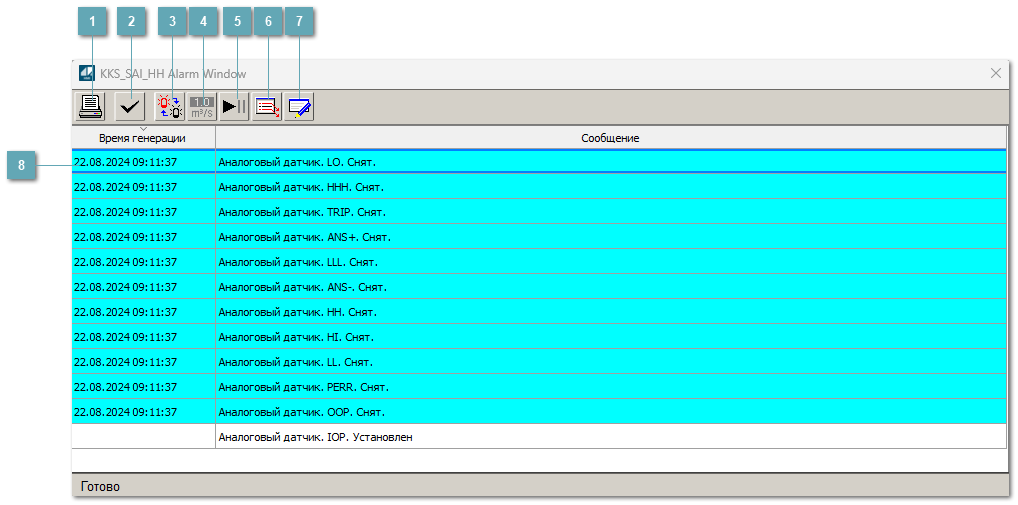Select the ANS+. Снят. alarm entry
This screenshot has height=505, width=1018.
tap(303, 237)
